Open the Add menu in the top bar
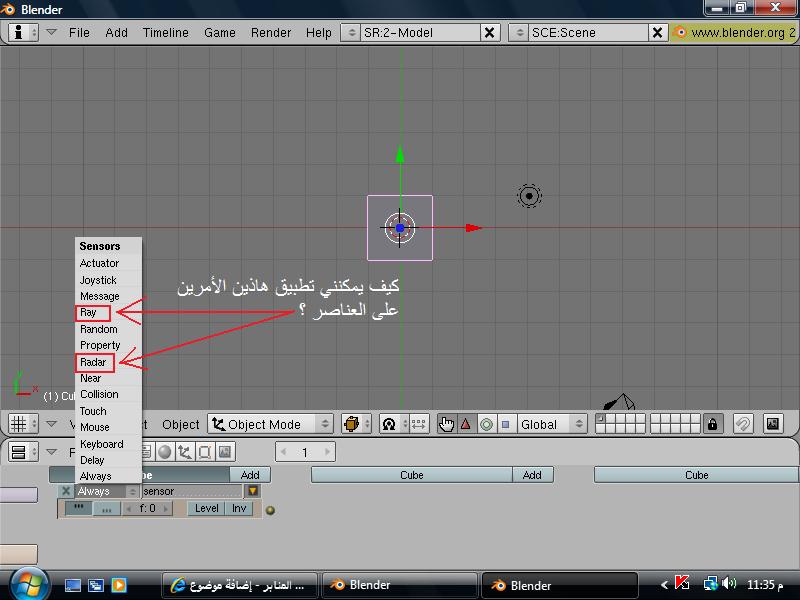Image resolution: width=800 pixels, height=600 pixels. tap(116, 33)
